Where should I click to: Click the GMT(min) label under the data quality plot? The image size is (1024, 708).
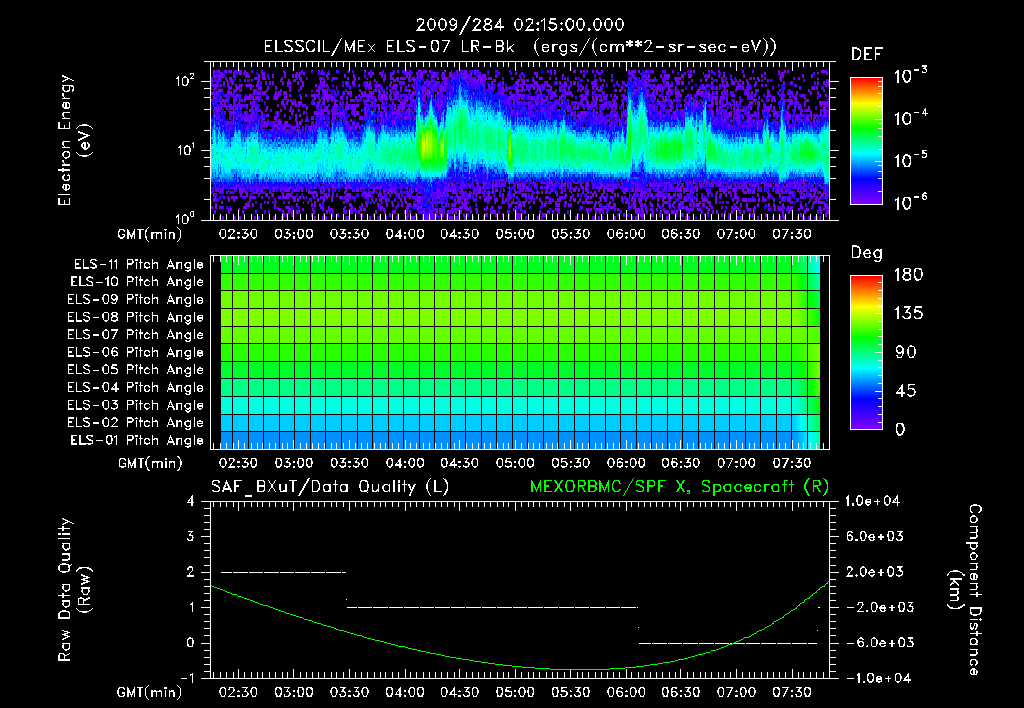pos(150,693)
